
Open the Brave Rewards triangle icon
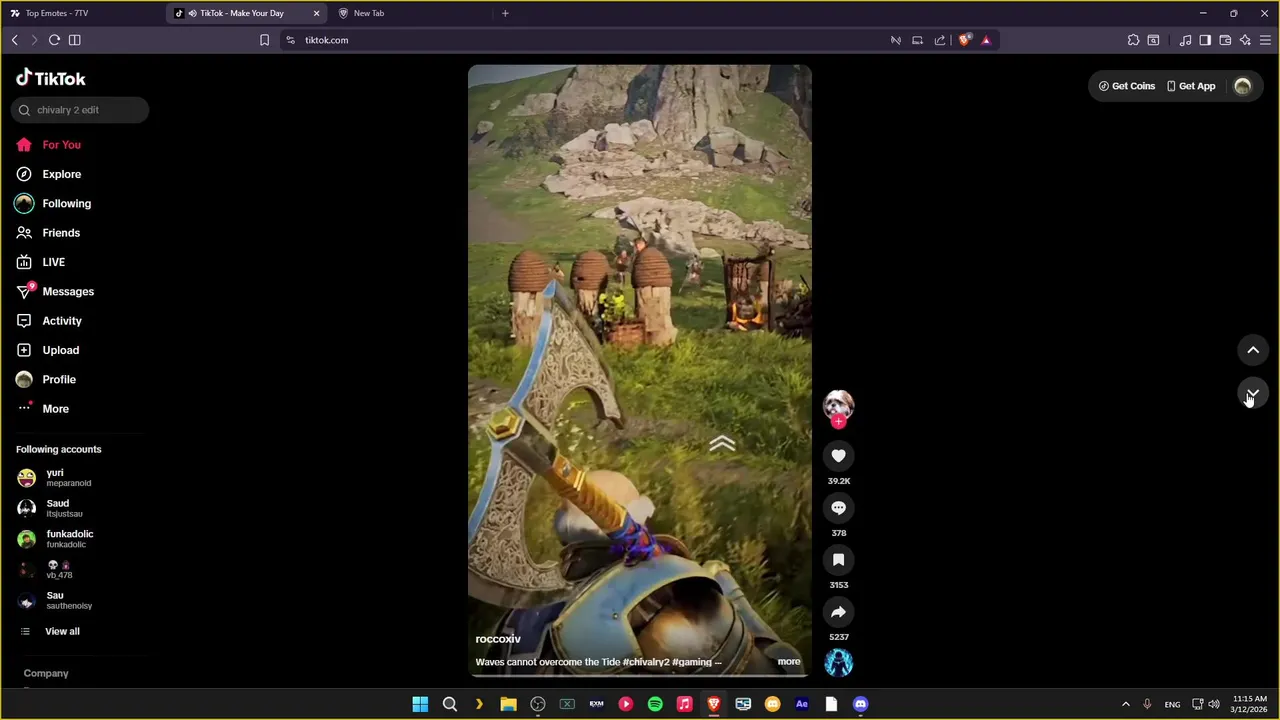coord(986,40)
